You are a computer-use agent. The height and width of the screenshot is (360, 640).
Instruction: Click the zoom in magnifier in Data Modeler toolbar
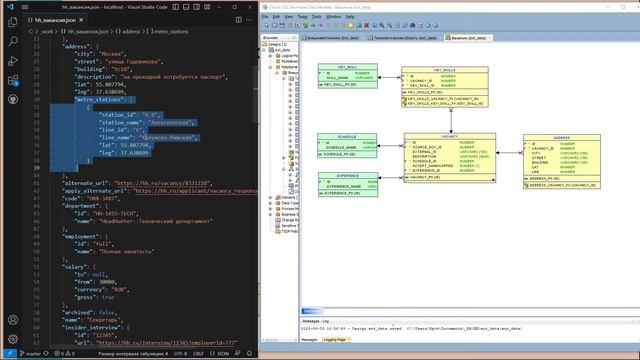point(382,25)
